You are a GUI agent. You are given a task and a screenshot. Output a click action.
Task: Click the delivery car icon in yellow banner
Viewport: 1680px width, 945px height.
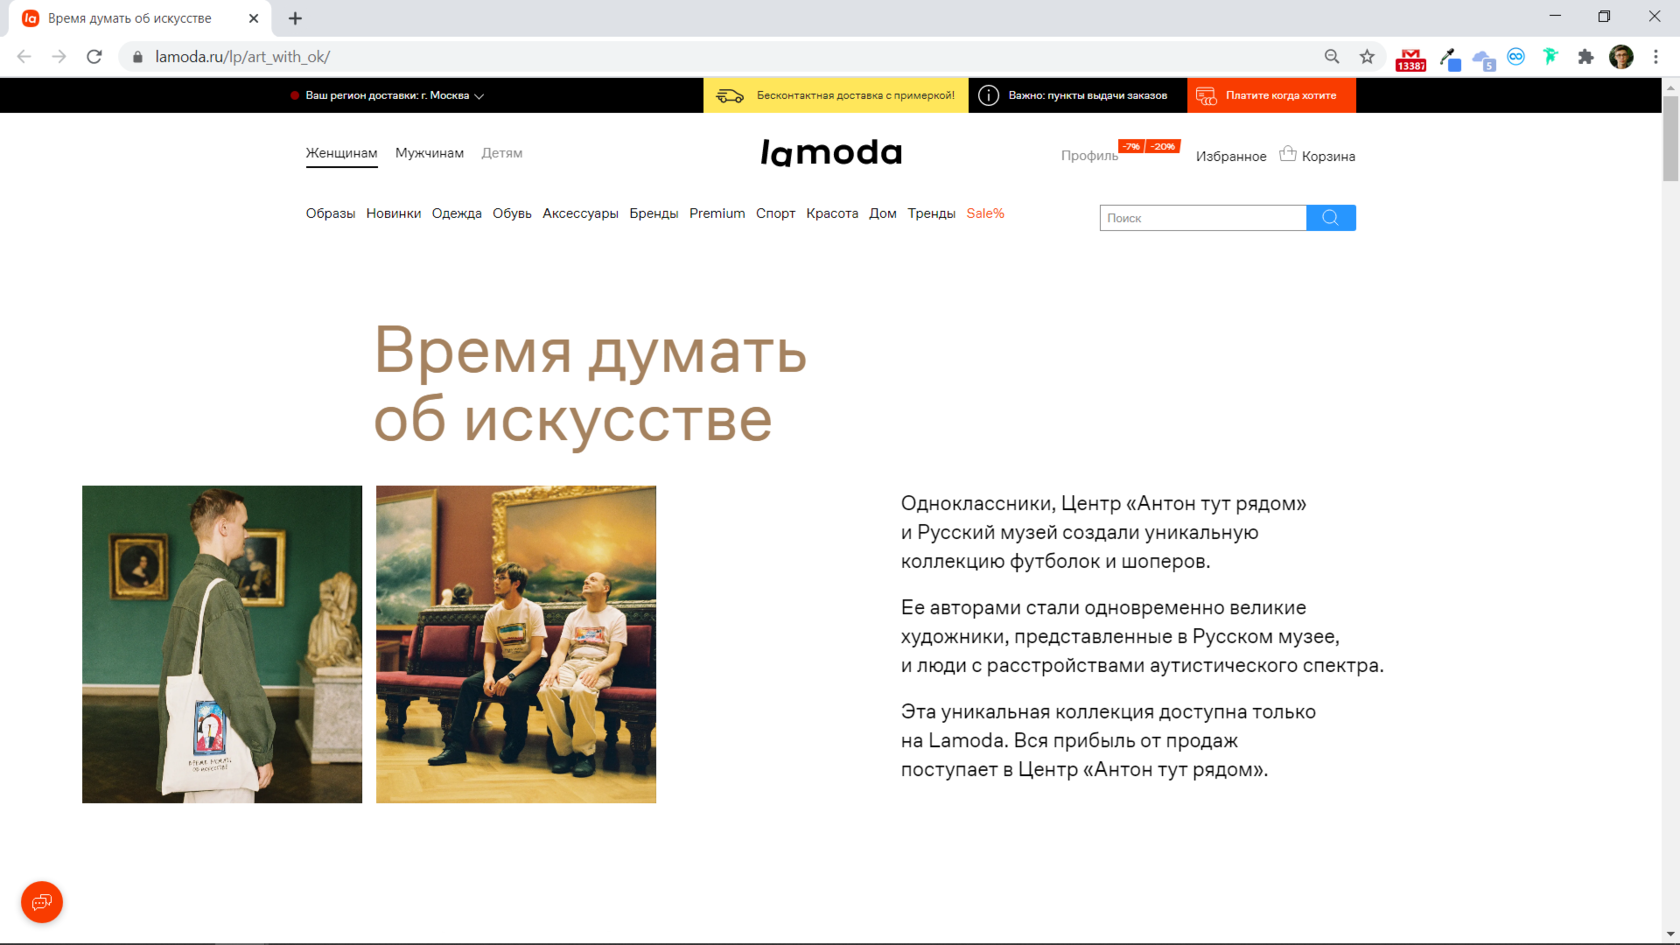[730, 96]
